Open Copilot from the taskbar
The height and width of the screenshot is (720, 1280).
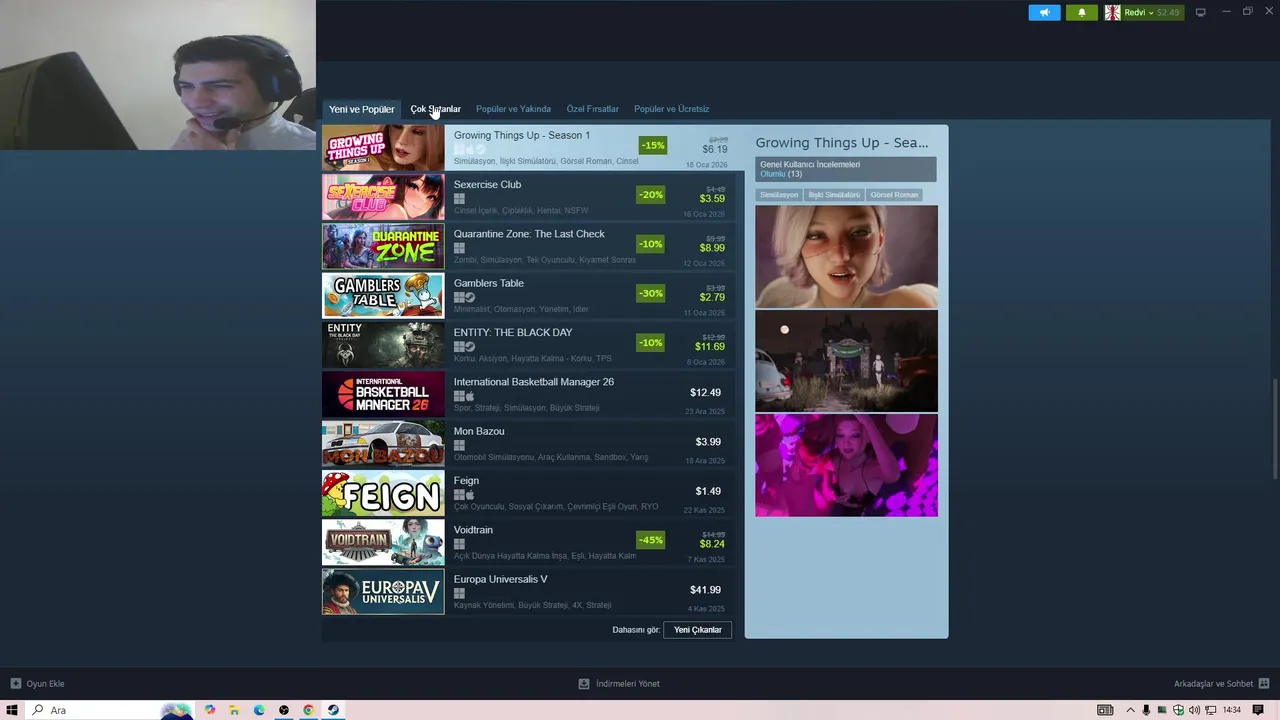(210, 710)
